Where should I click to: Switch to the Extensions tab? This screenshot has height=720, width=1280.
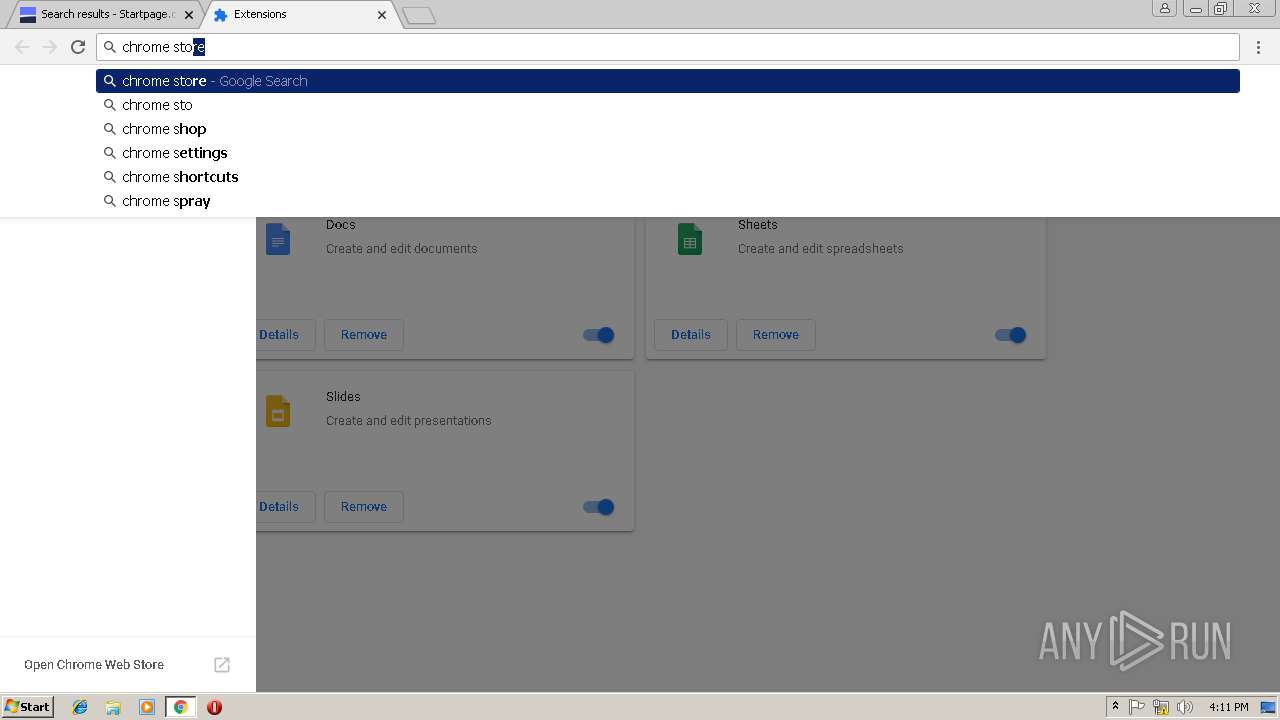pos(300,15)
